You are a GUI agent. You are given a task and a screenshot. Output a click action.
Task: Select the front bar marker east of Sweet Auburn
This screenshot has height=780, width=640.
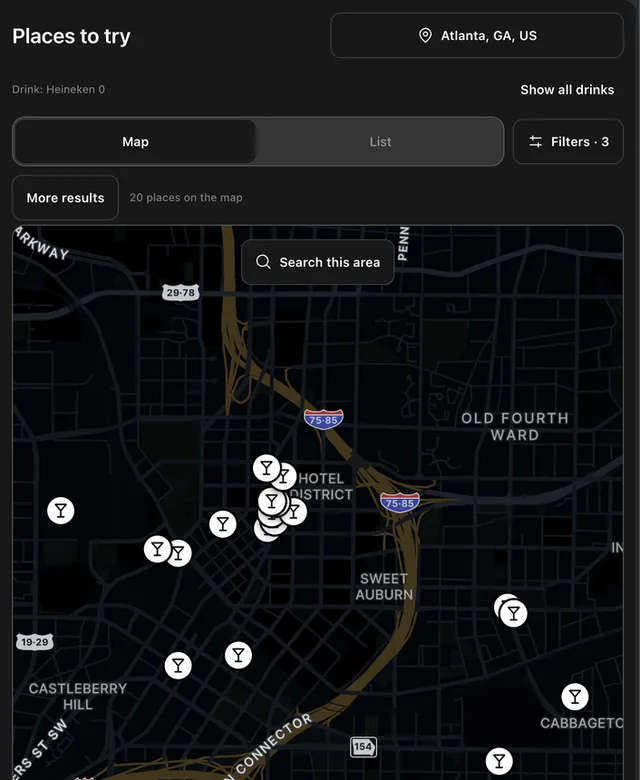coord(514,613)
